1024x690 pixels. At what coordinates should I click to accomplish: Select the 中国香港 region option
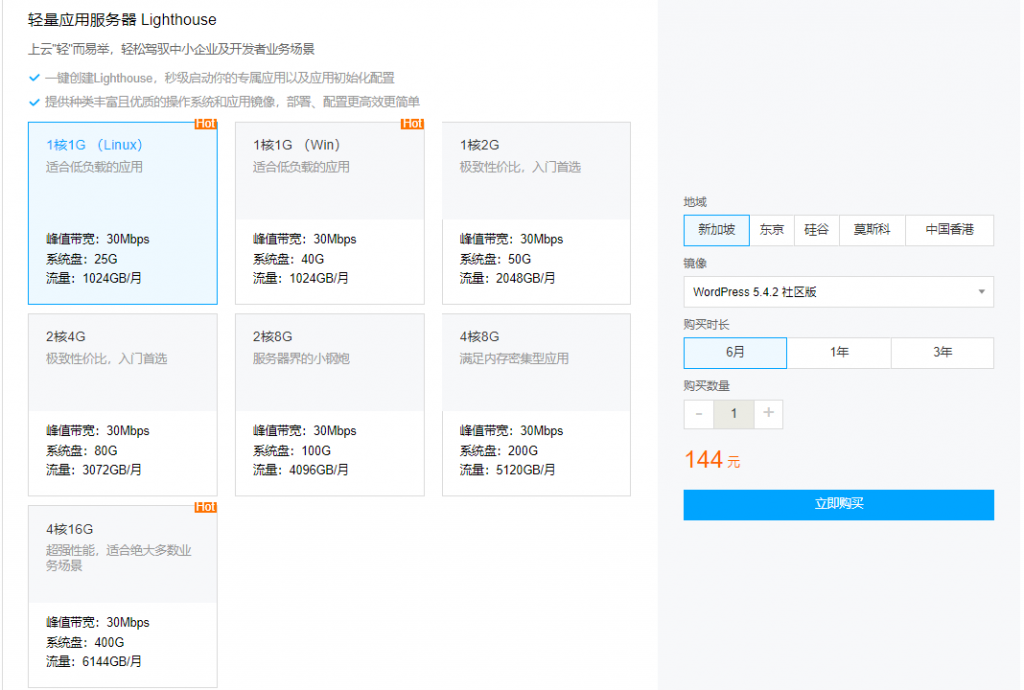coord(949,230)
